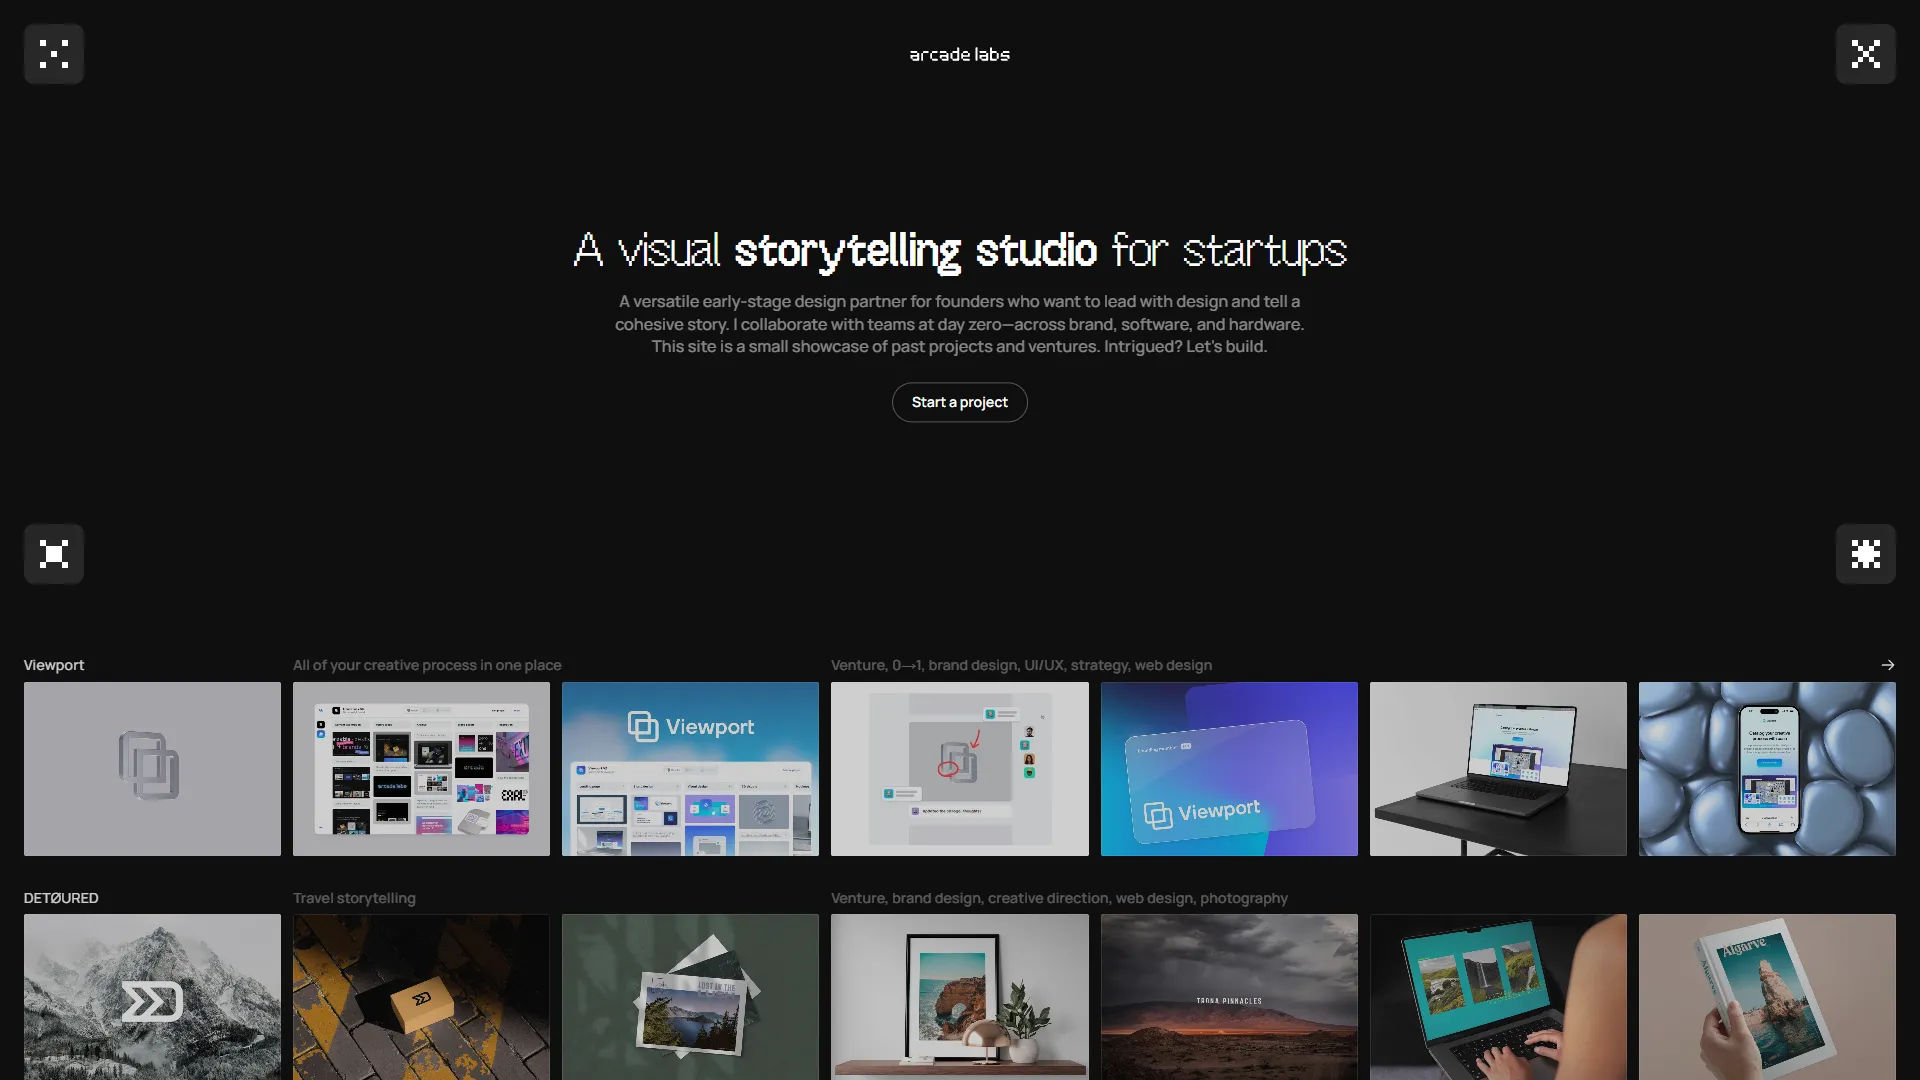Open the grey Viewport logo thumbnail
Viewport: 1920px width, 1080px height.
(152, 769)
